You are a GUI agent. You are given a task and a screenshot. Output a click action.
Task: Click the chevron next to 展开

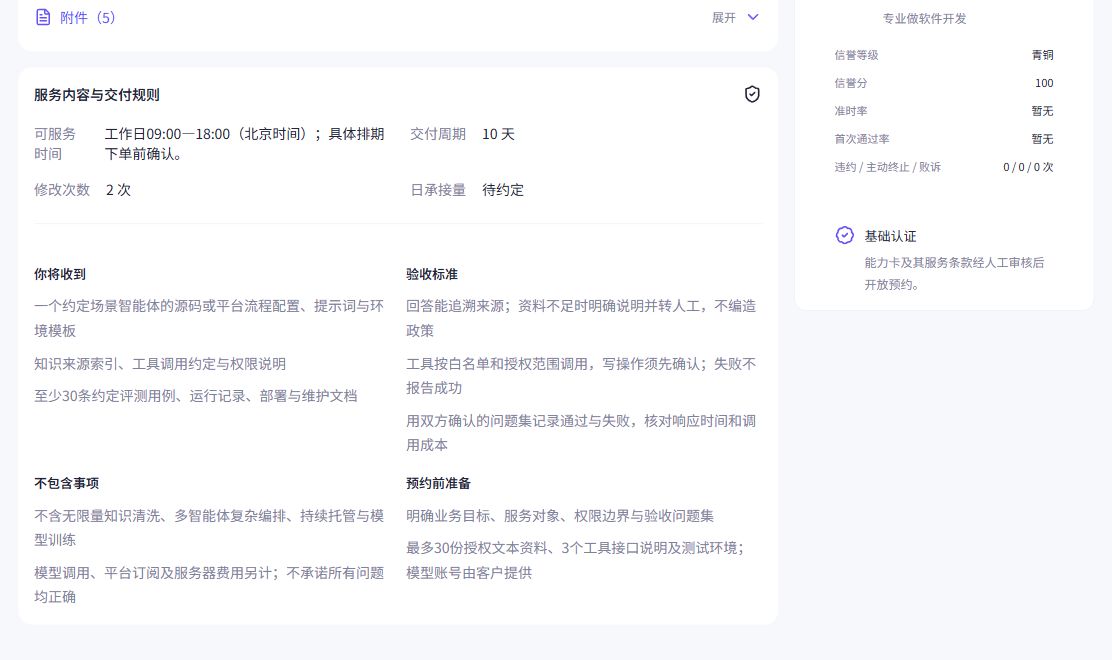click(753, 17)
